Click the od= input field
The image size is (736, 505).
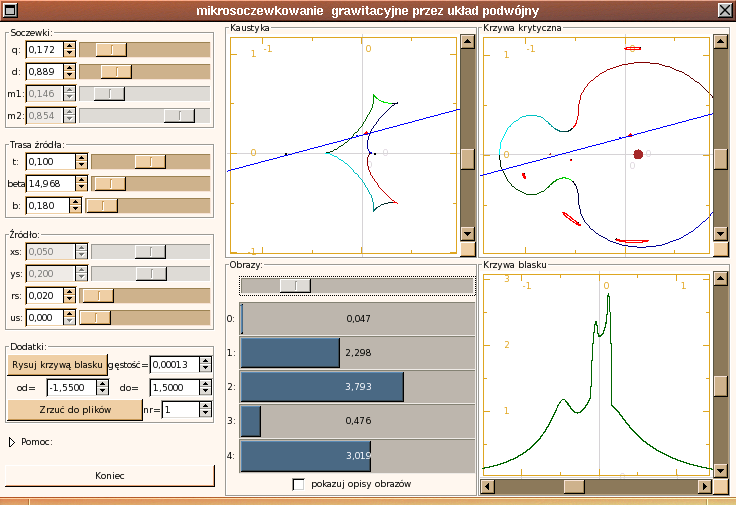pyautogui.click(x=72, y=387)
